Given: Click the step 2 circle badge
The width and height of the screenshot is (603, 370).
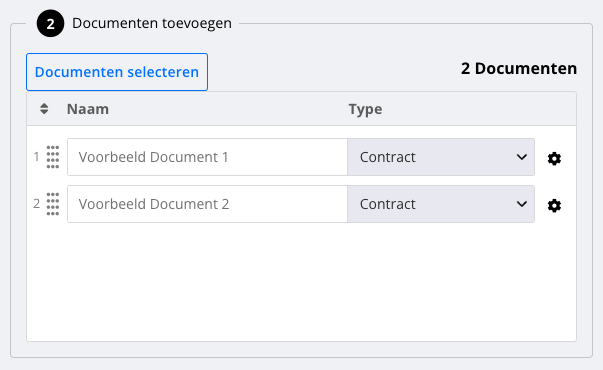Looking at the screenshot, I should (50, 24).
